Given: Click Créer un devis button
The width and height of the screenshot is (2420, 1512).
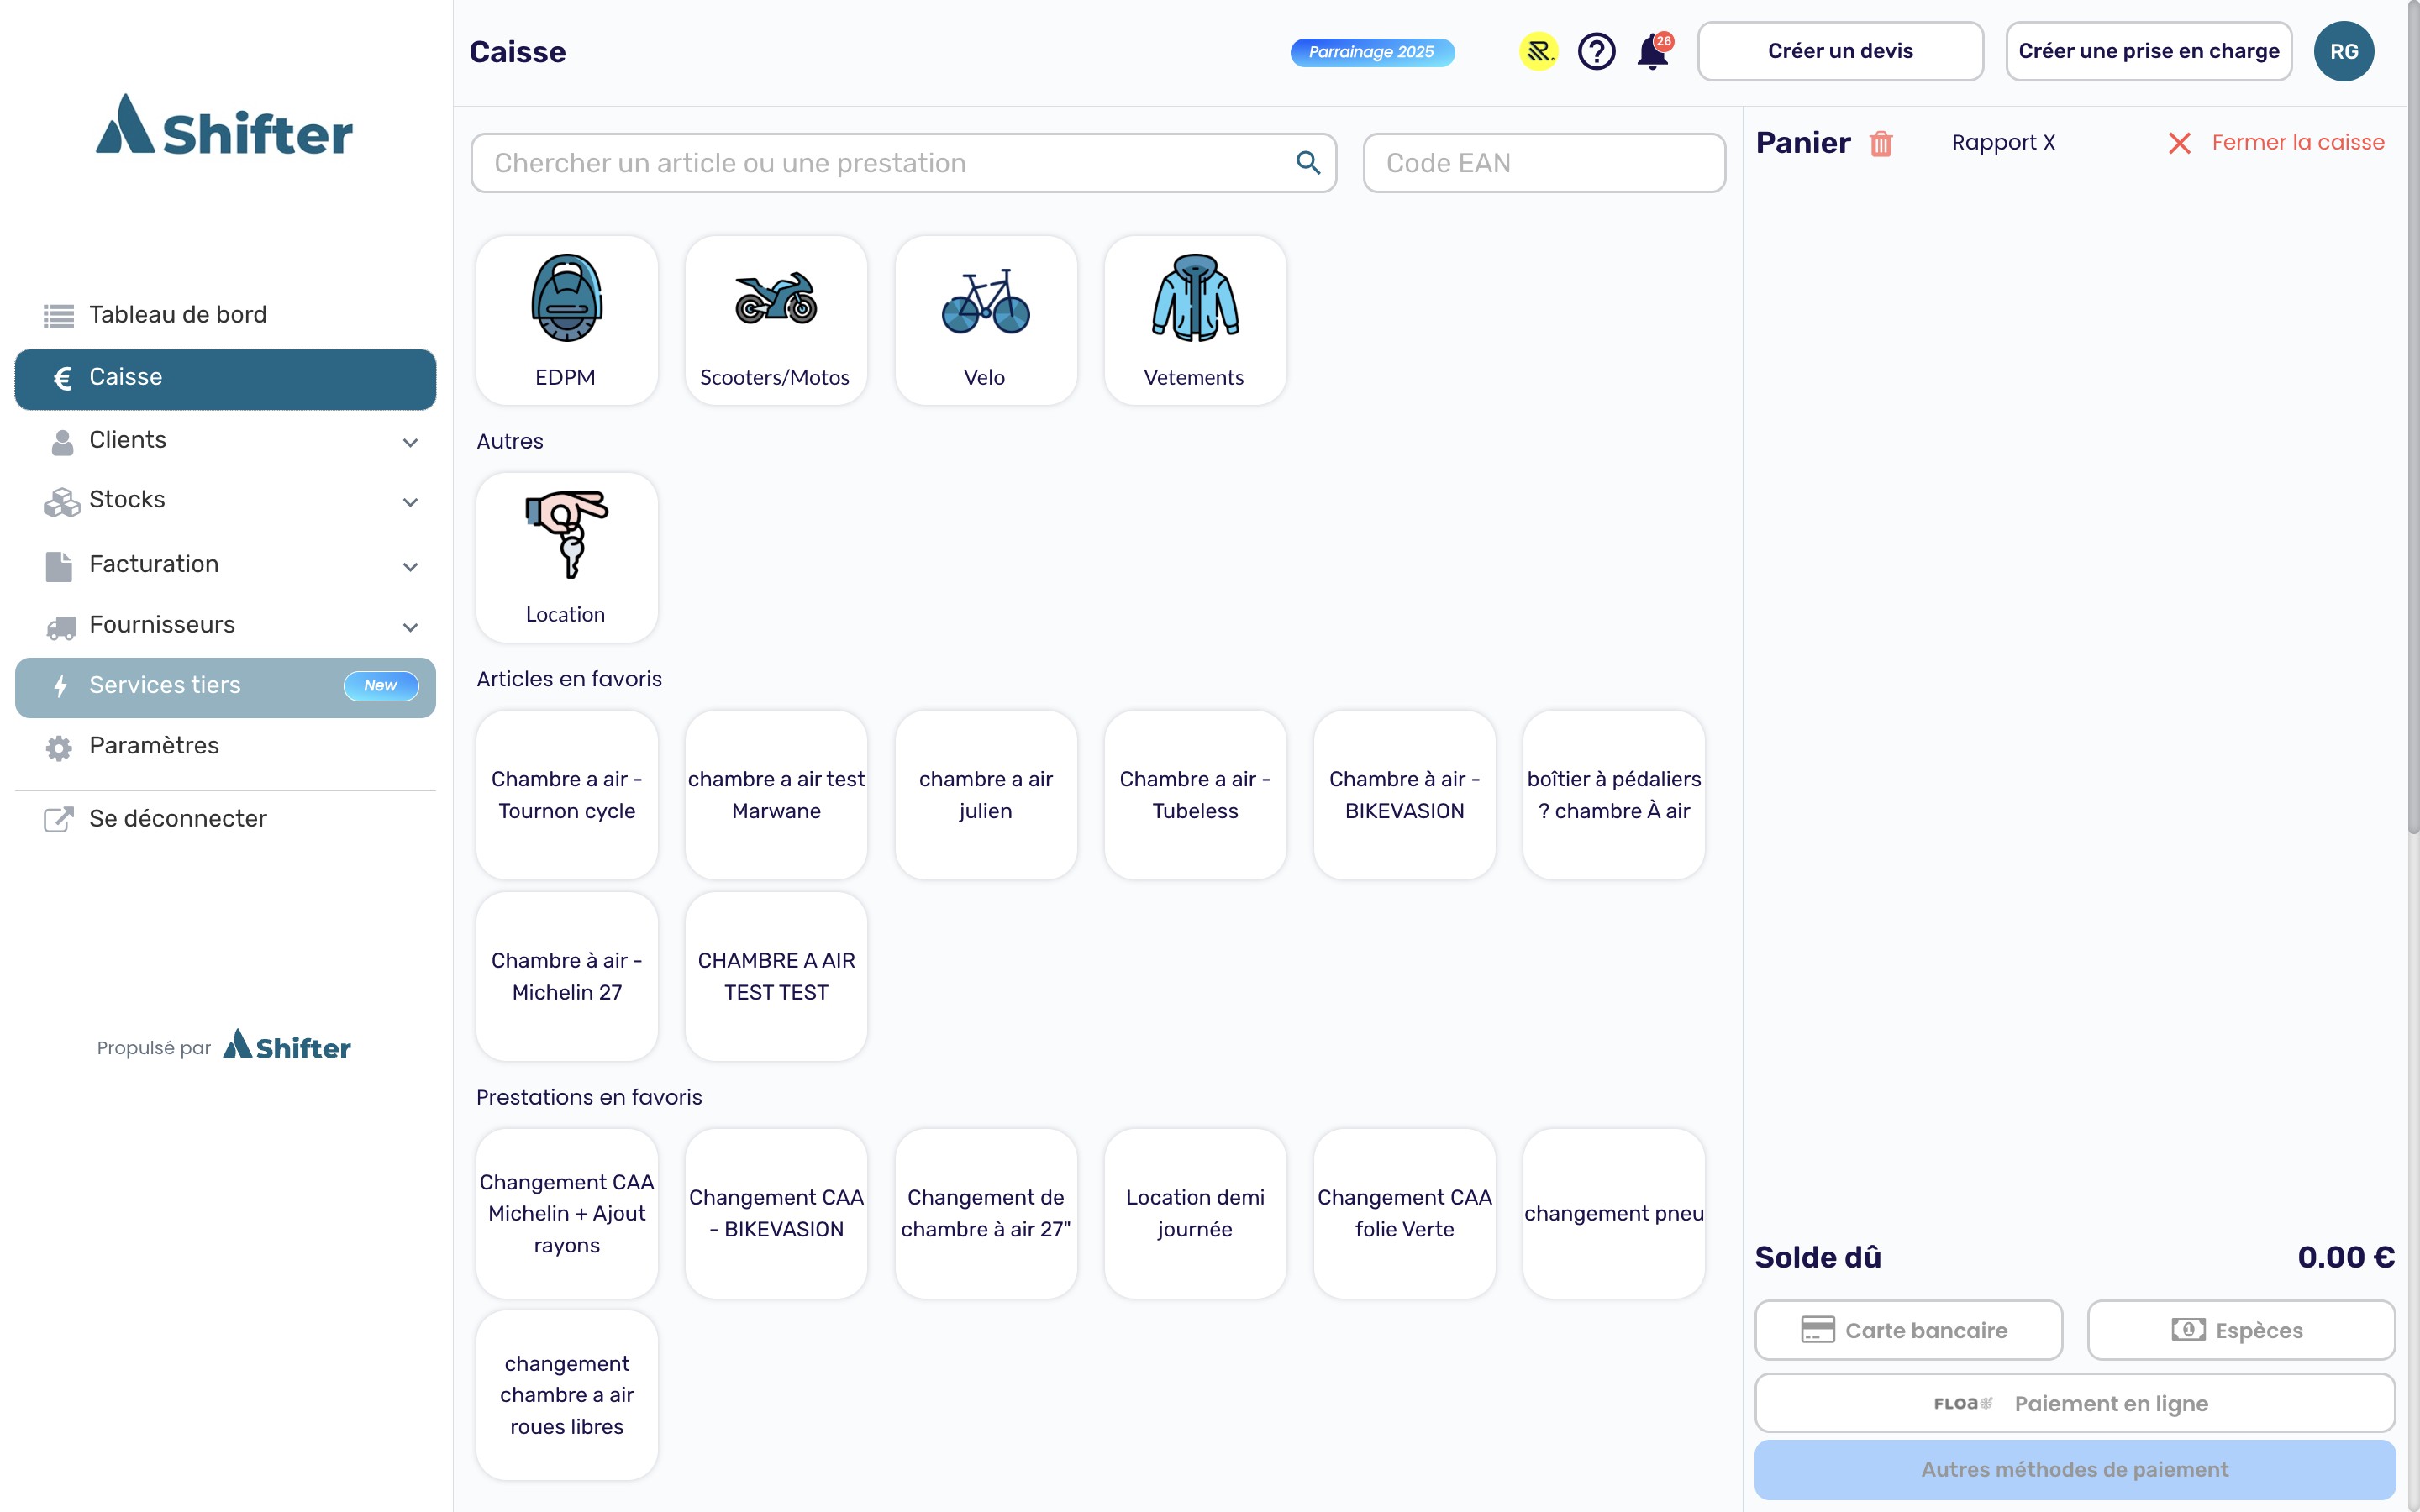Looking at the screenshot, I should [1839, 51].
